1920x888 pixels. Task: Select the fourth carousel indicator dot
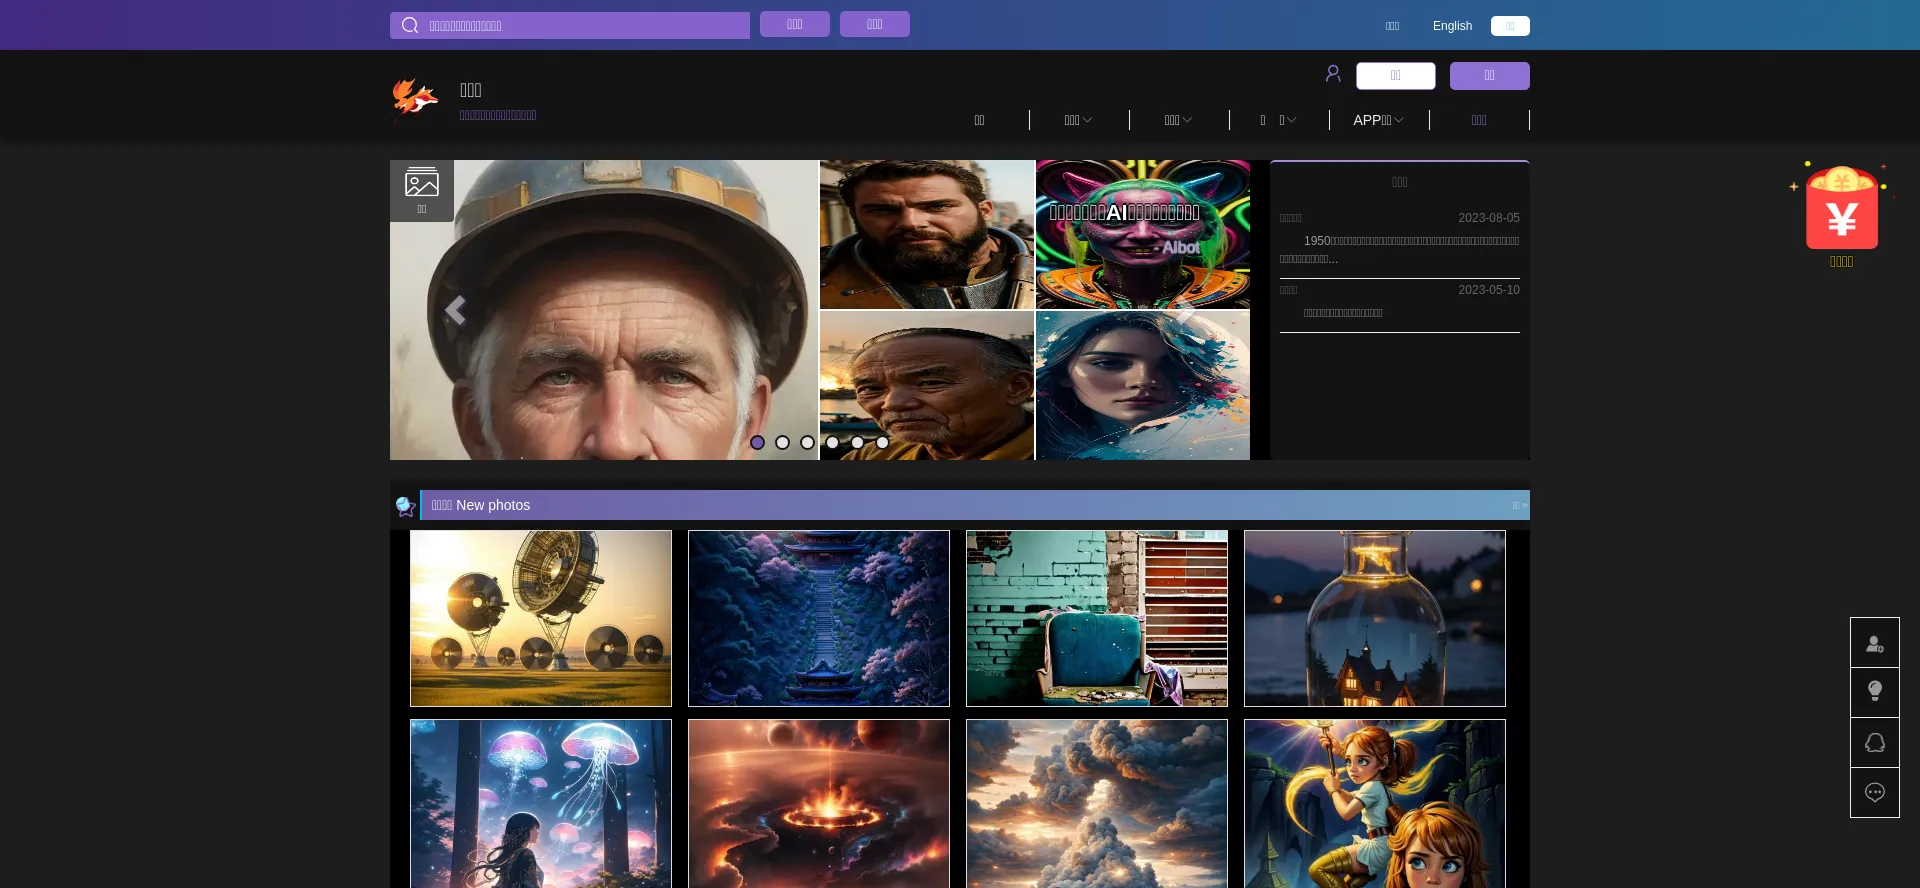tap(832, 442)
